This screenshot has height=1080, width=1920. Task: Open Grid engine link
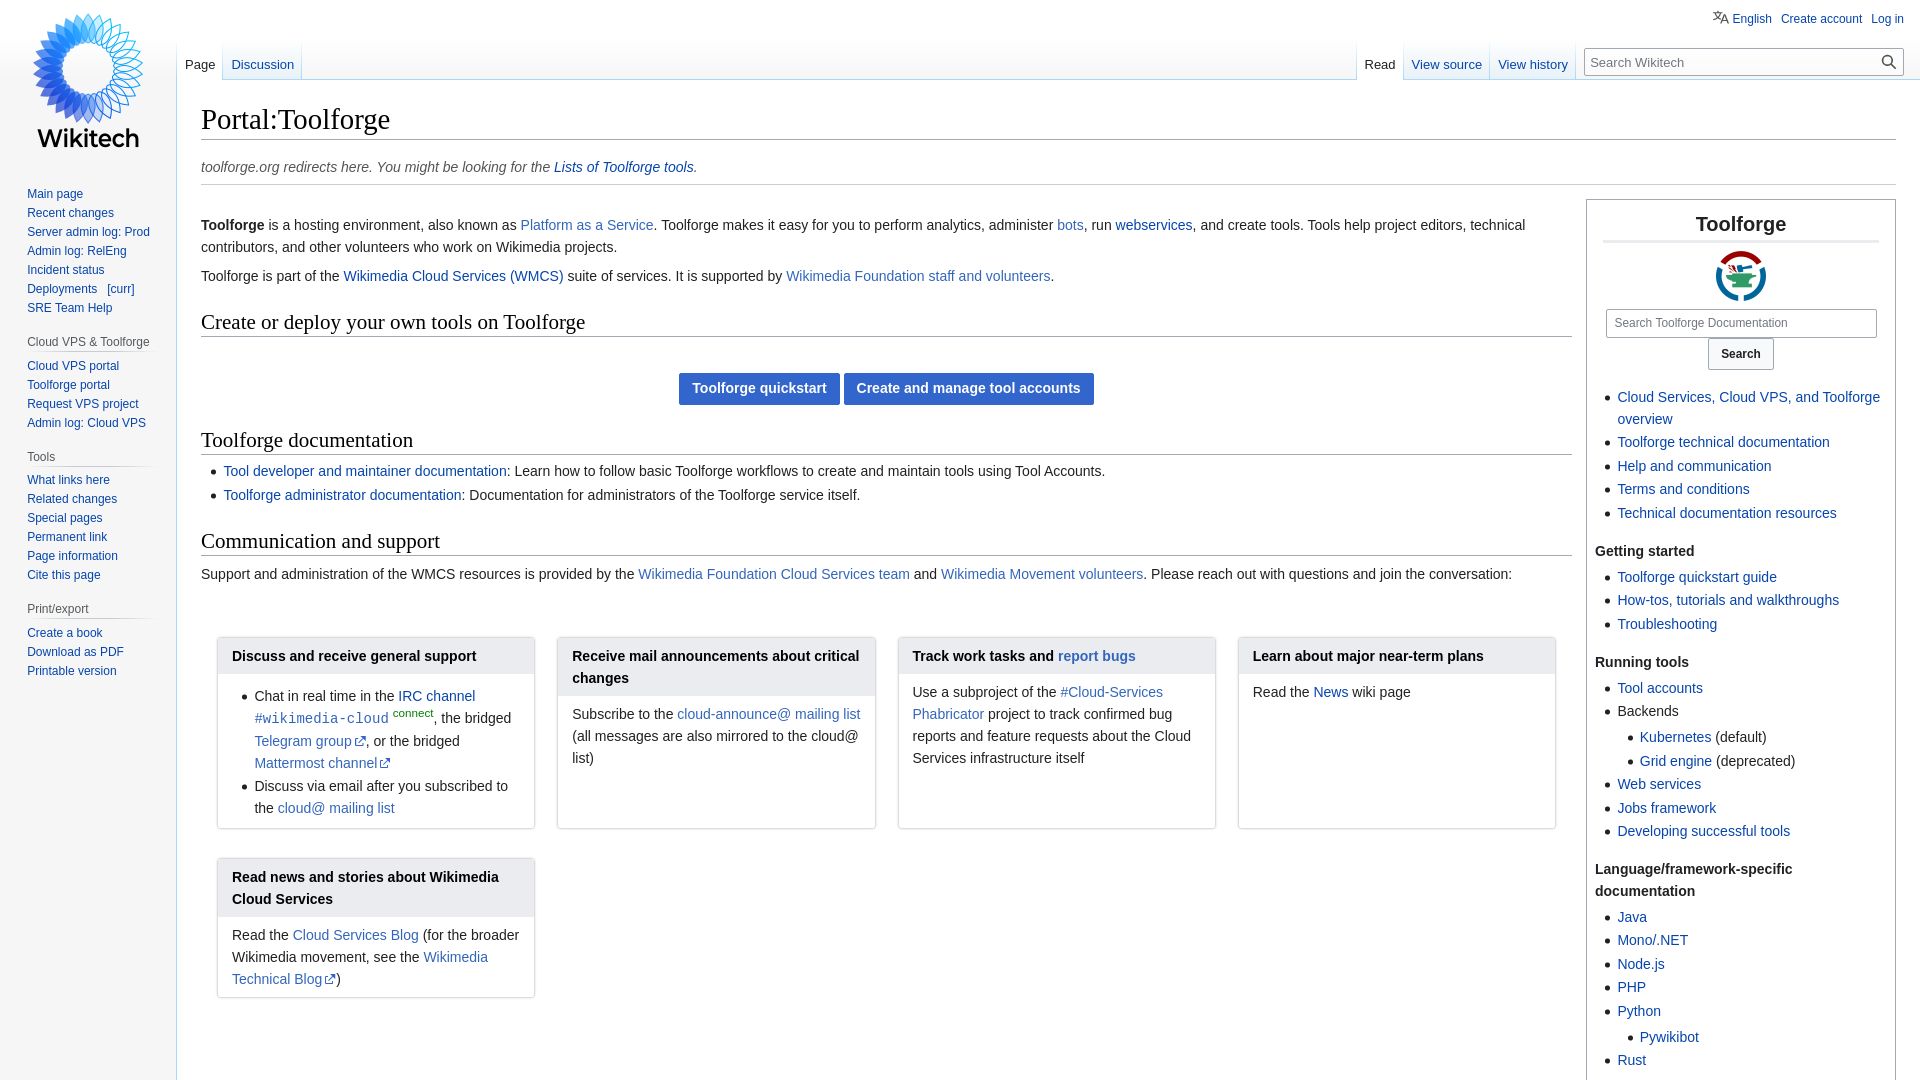click(1675, 761)
